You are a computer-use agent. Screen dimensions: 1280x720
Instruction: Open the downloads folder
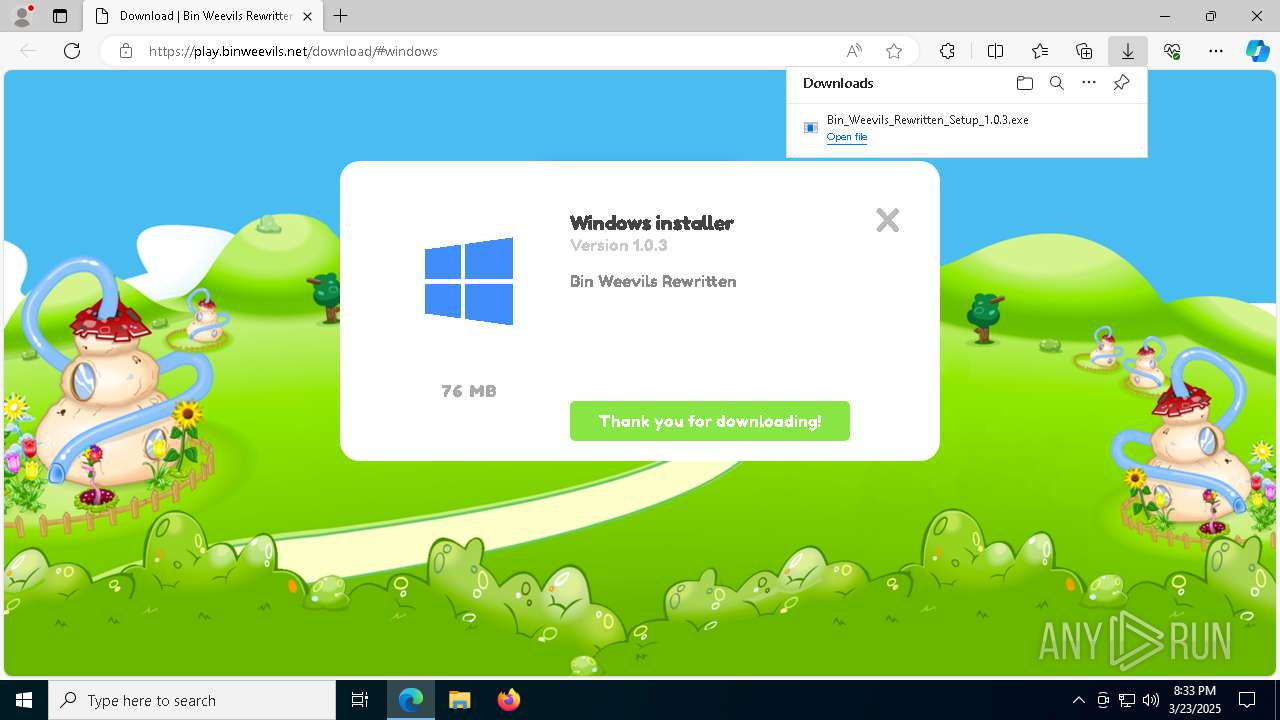(x=1024, y=83)
